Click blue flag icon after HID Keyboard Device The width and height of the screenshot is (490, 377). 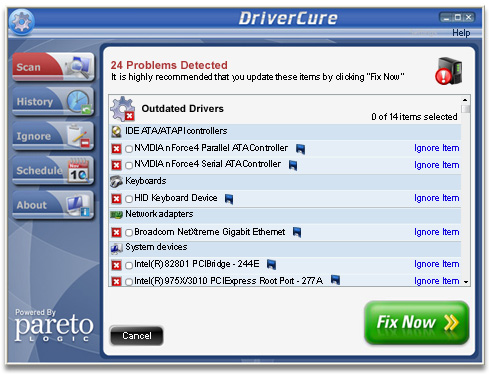pos(229,199)
